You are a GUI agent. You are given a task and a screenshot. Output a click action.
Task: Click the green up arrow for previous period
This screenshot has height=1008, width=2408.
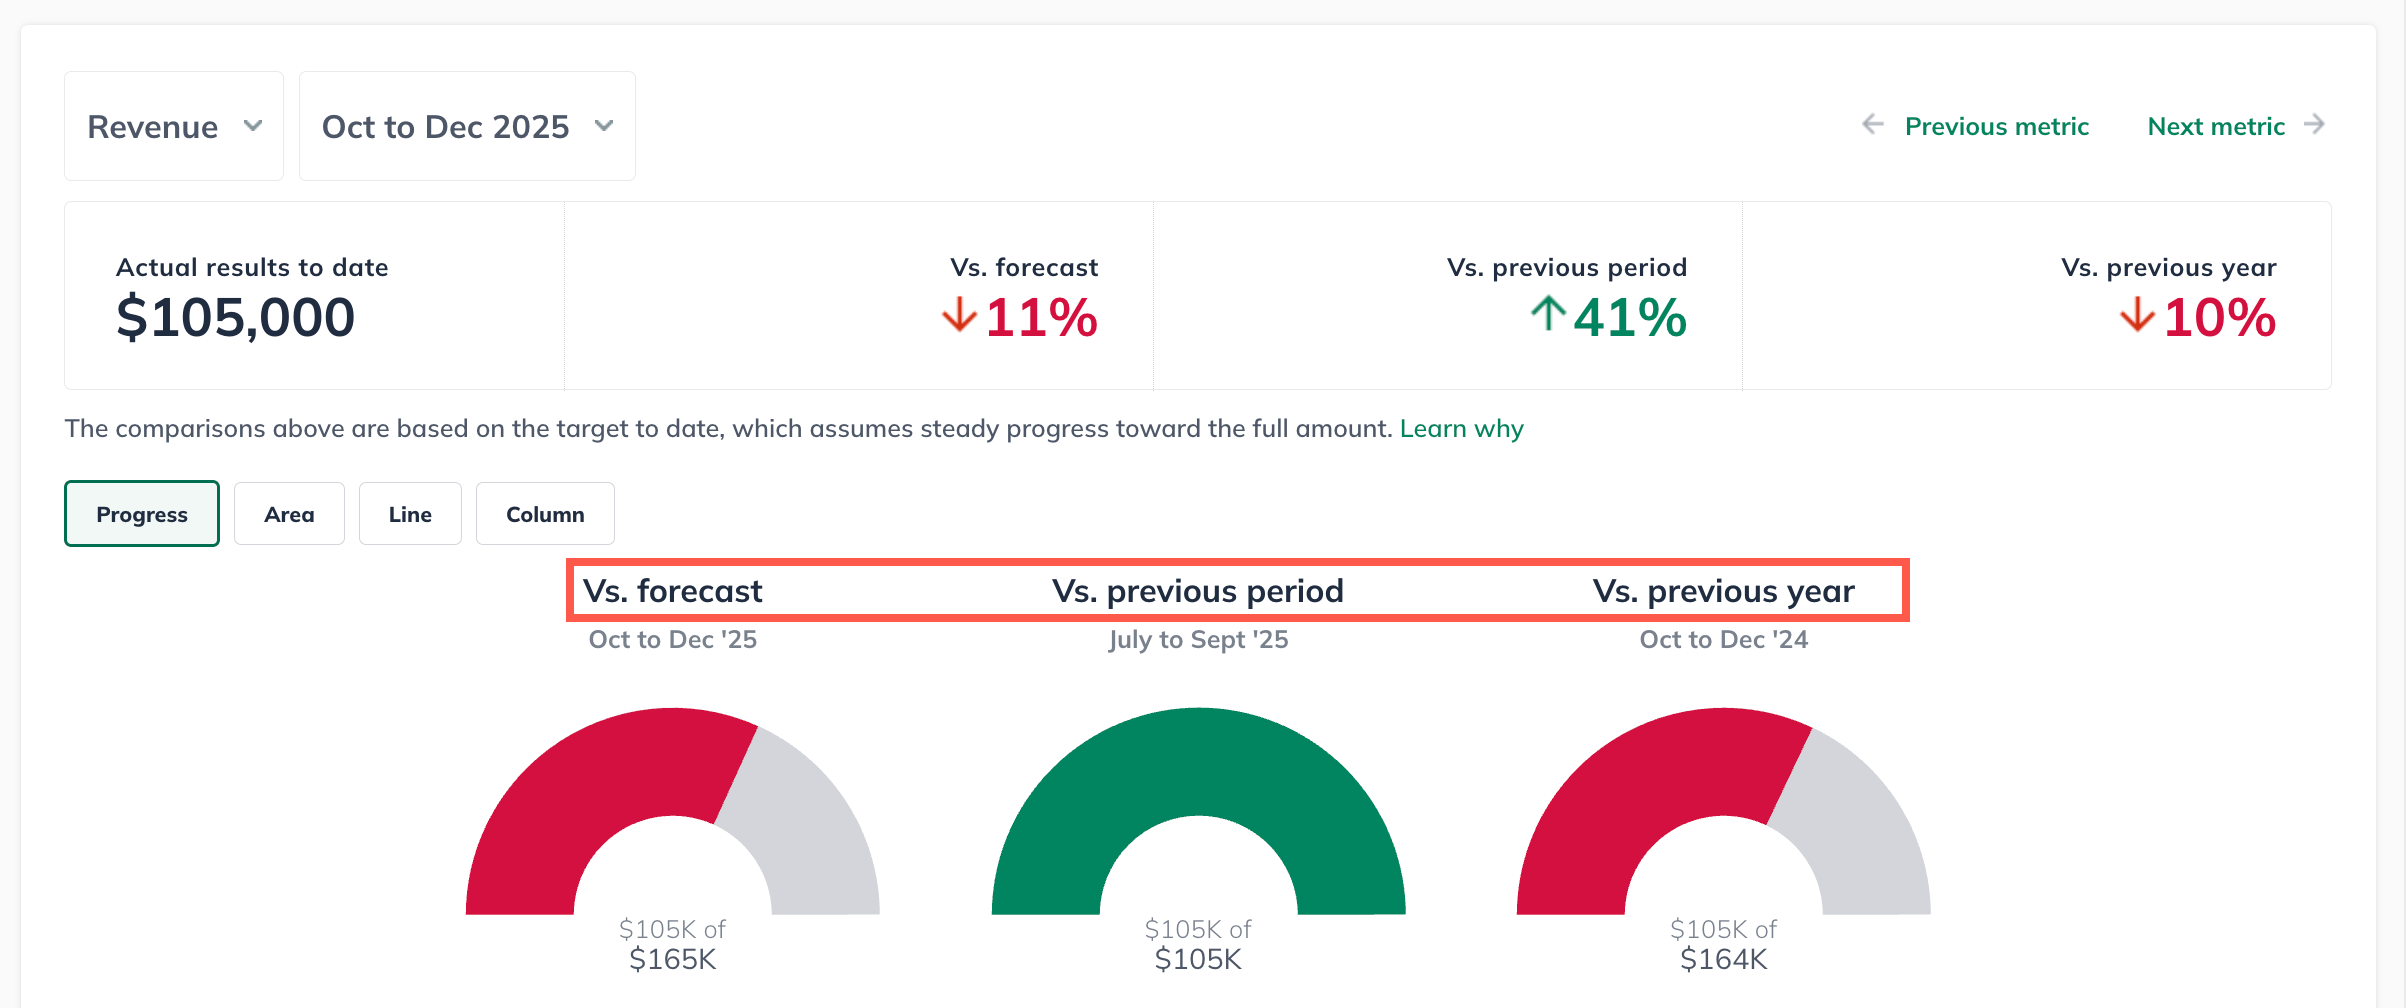click(1548, 314)
